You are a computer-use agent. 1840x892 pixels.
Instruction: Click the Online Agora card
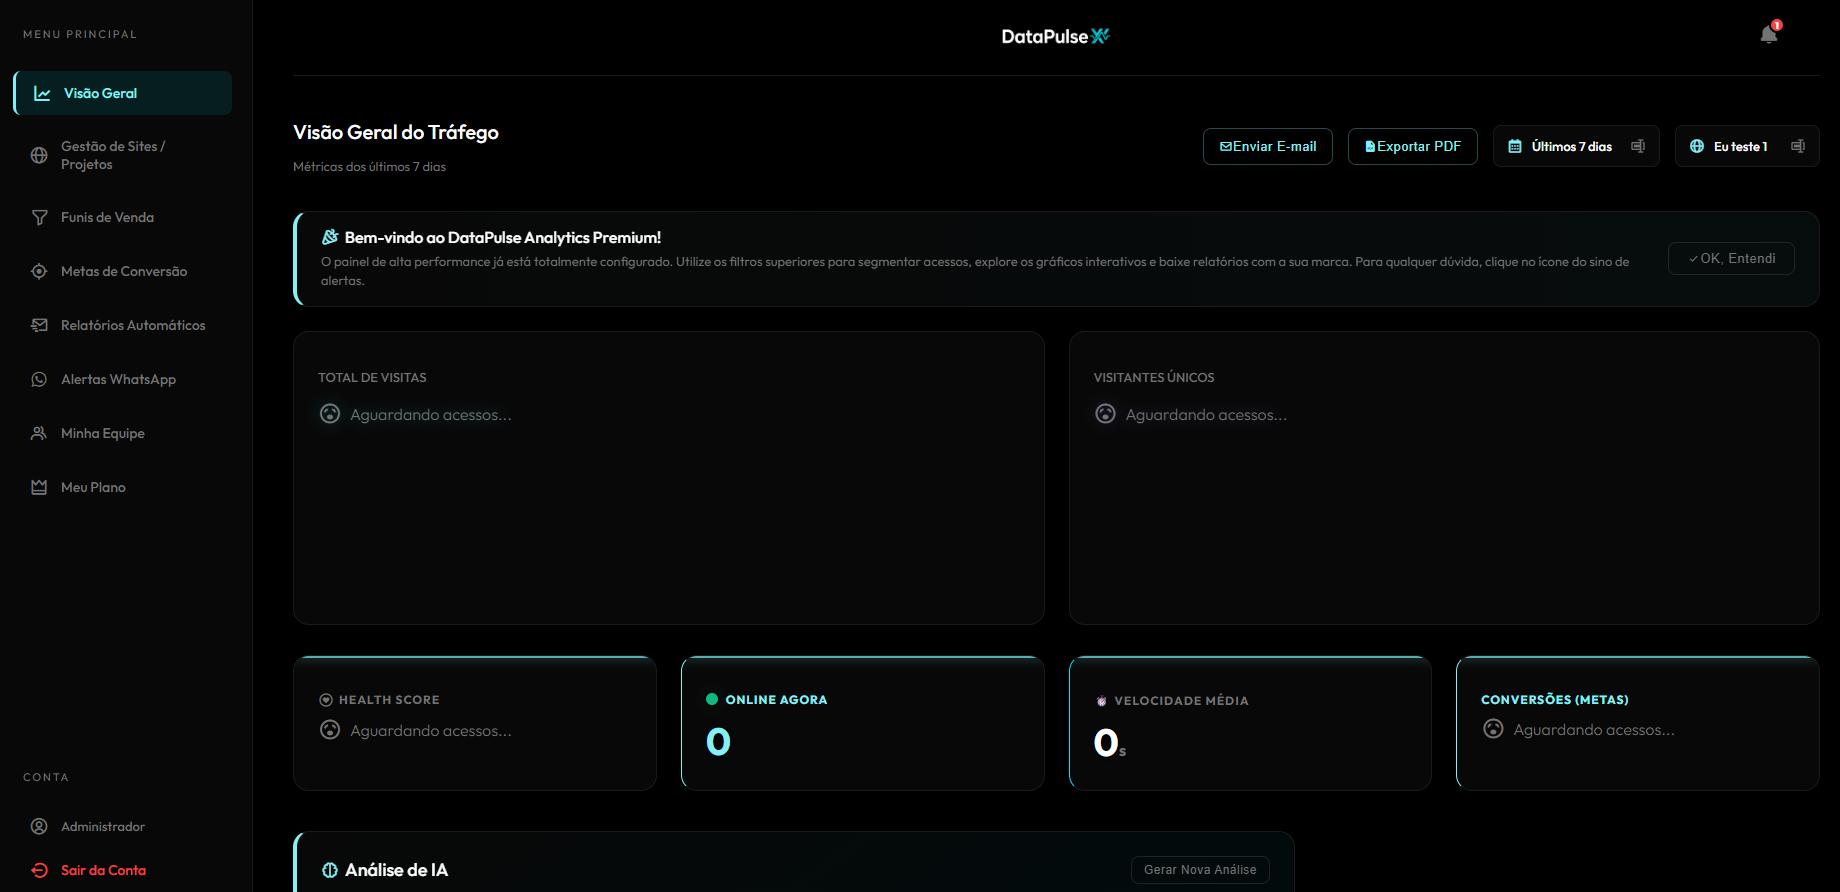click(862, 723)
